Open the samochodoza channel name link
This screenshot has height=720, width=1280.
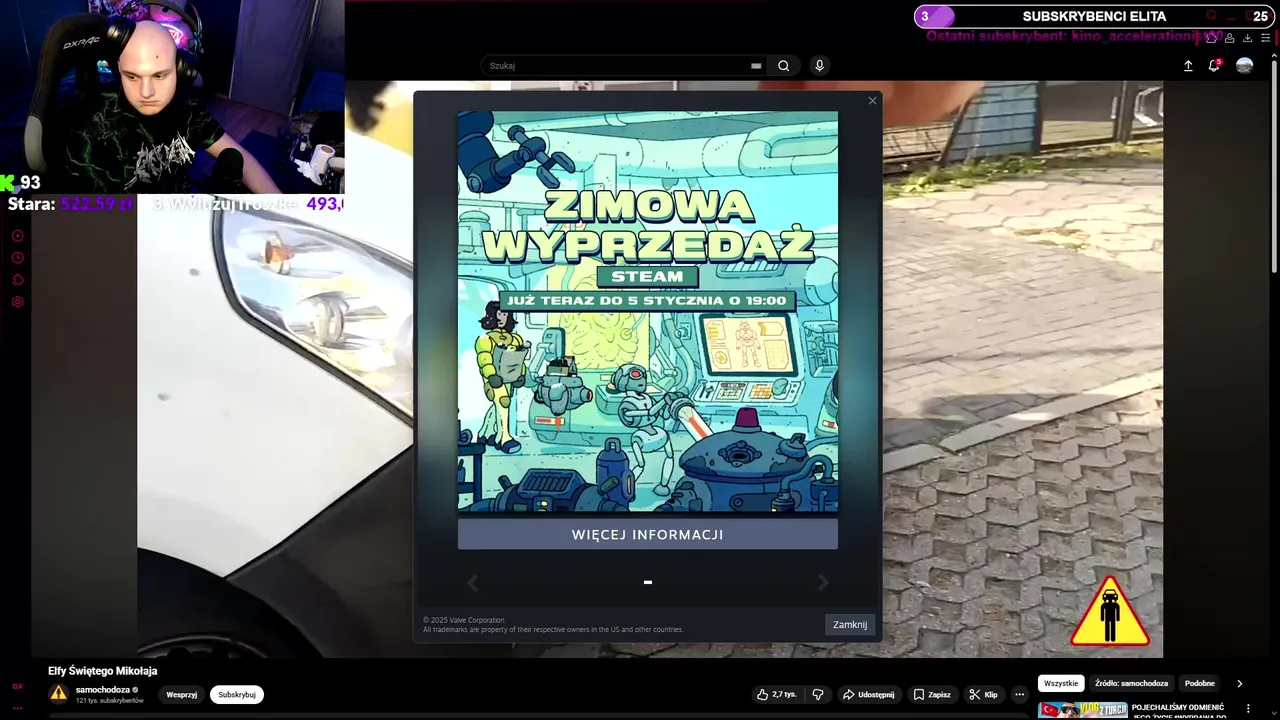(103, 690)
